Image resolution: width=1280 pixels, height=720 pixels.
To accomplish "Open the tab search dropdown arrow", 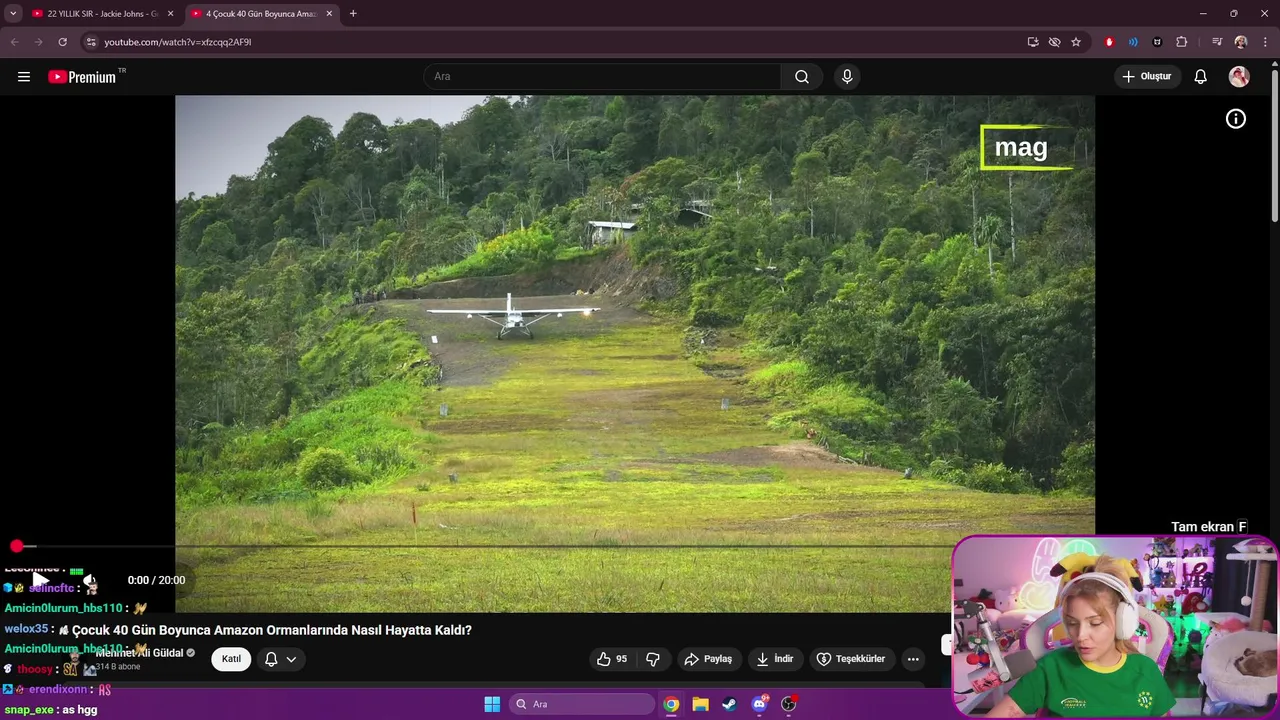I will (13, 13).
